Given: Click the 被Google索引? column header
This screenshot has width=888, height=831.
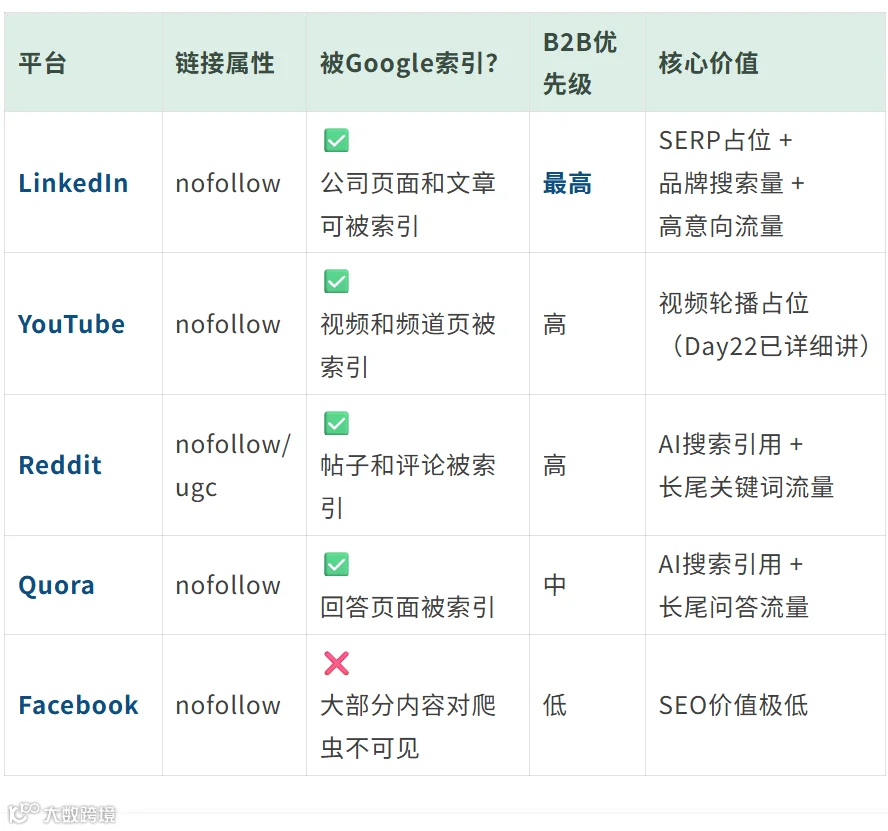Looking at the screenshot, I should point(409,63).
